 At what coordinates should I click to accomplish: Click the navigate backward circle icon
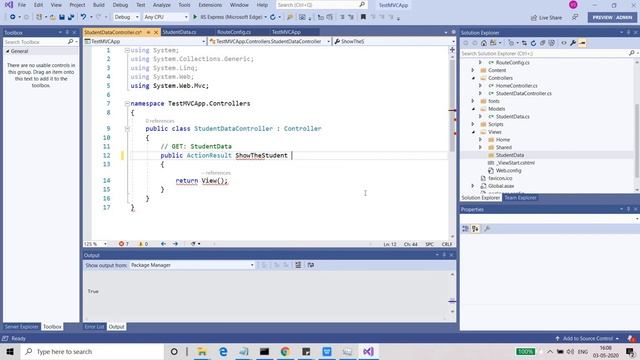[13, 17]
